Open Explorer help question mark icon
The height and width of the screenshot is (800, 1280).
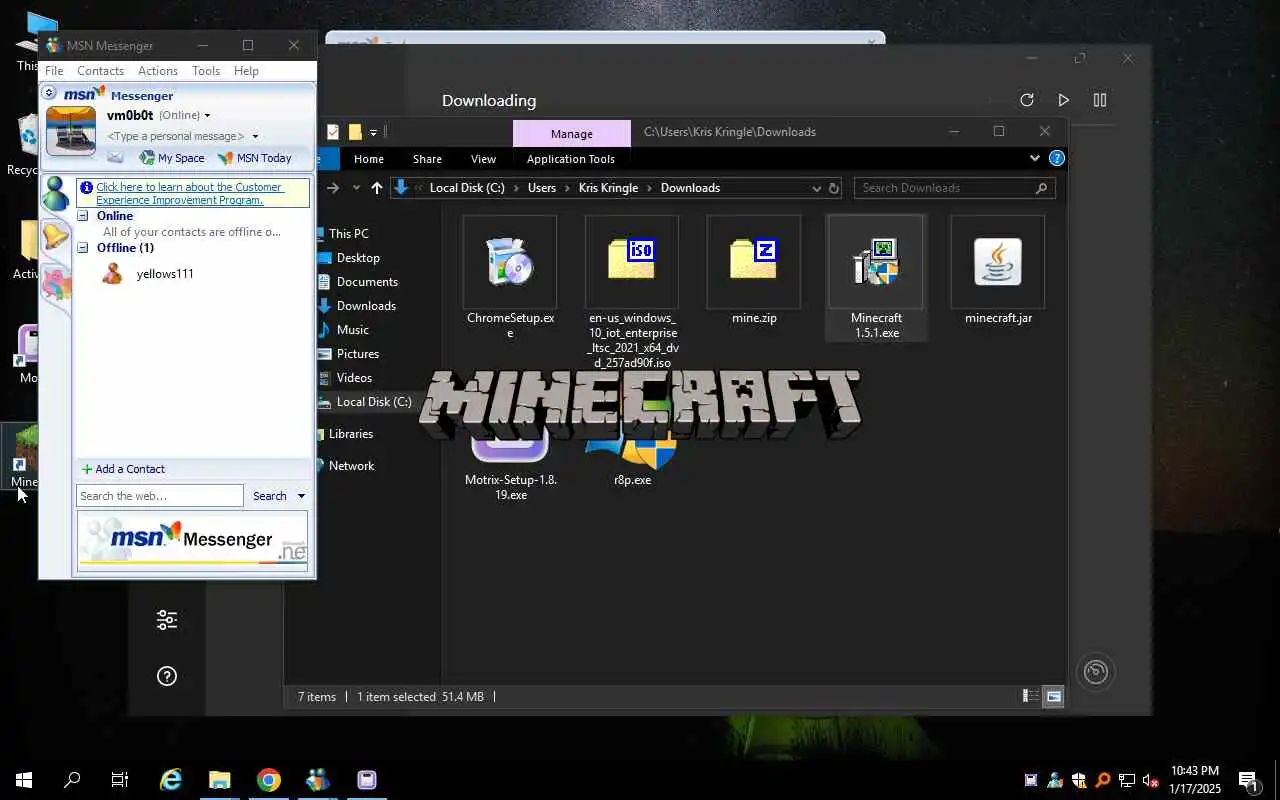point(1056,158)
